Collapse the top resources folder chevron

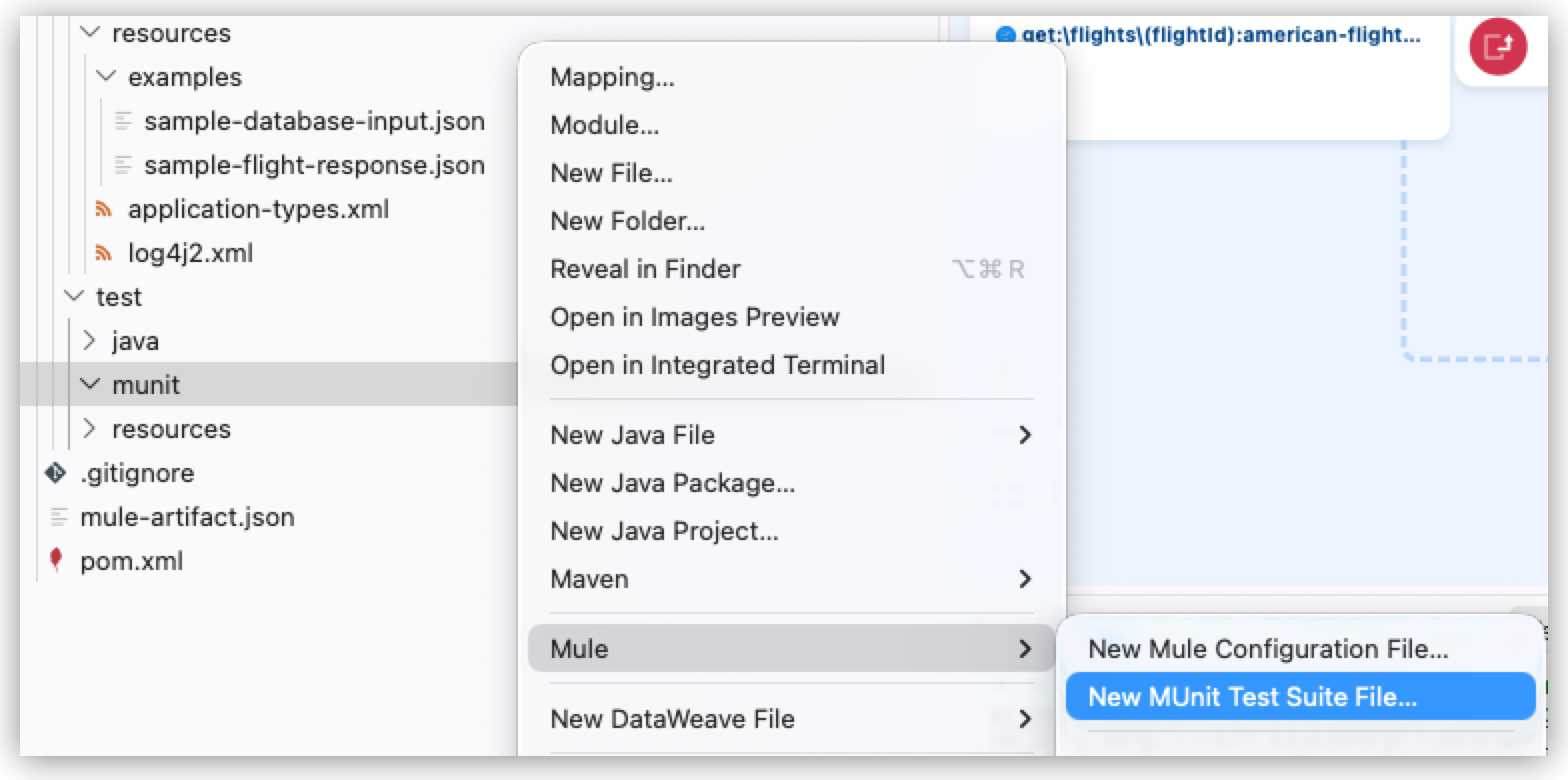pyautogui.click(x=90, y=33)
